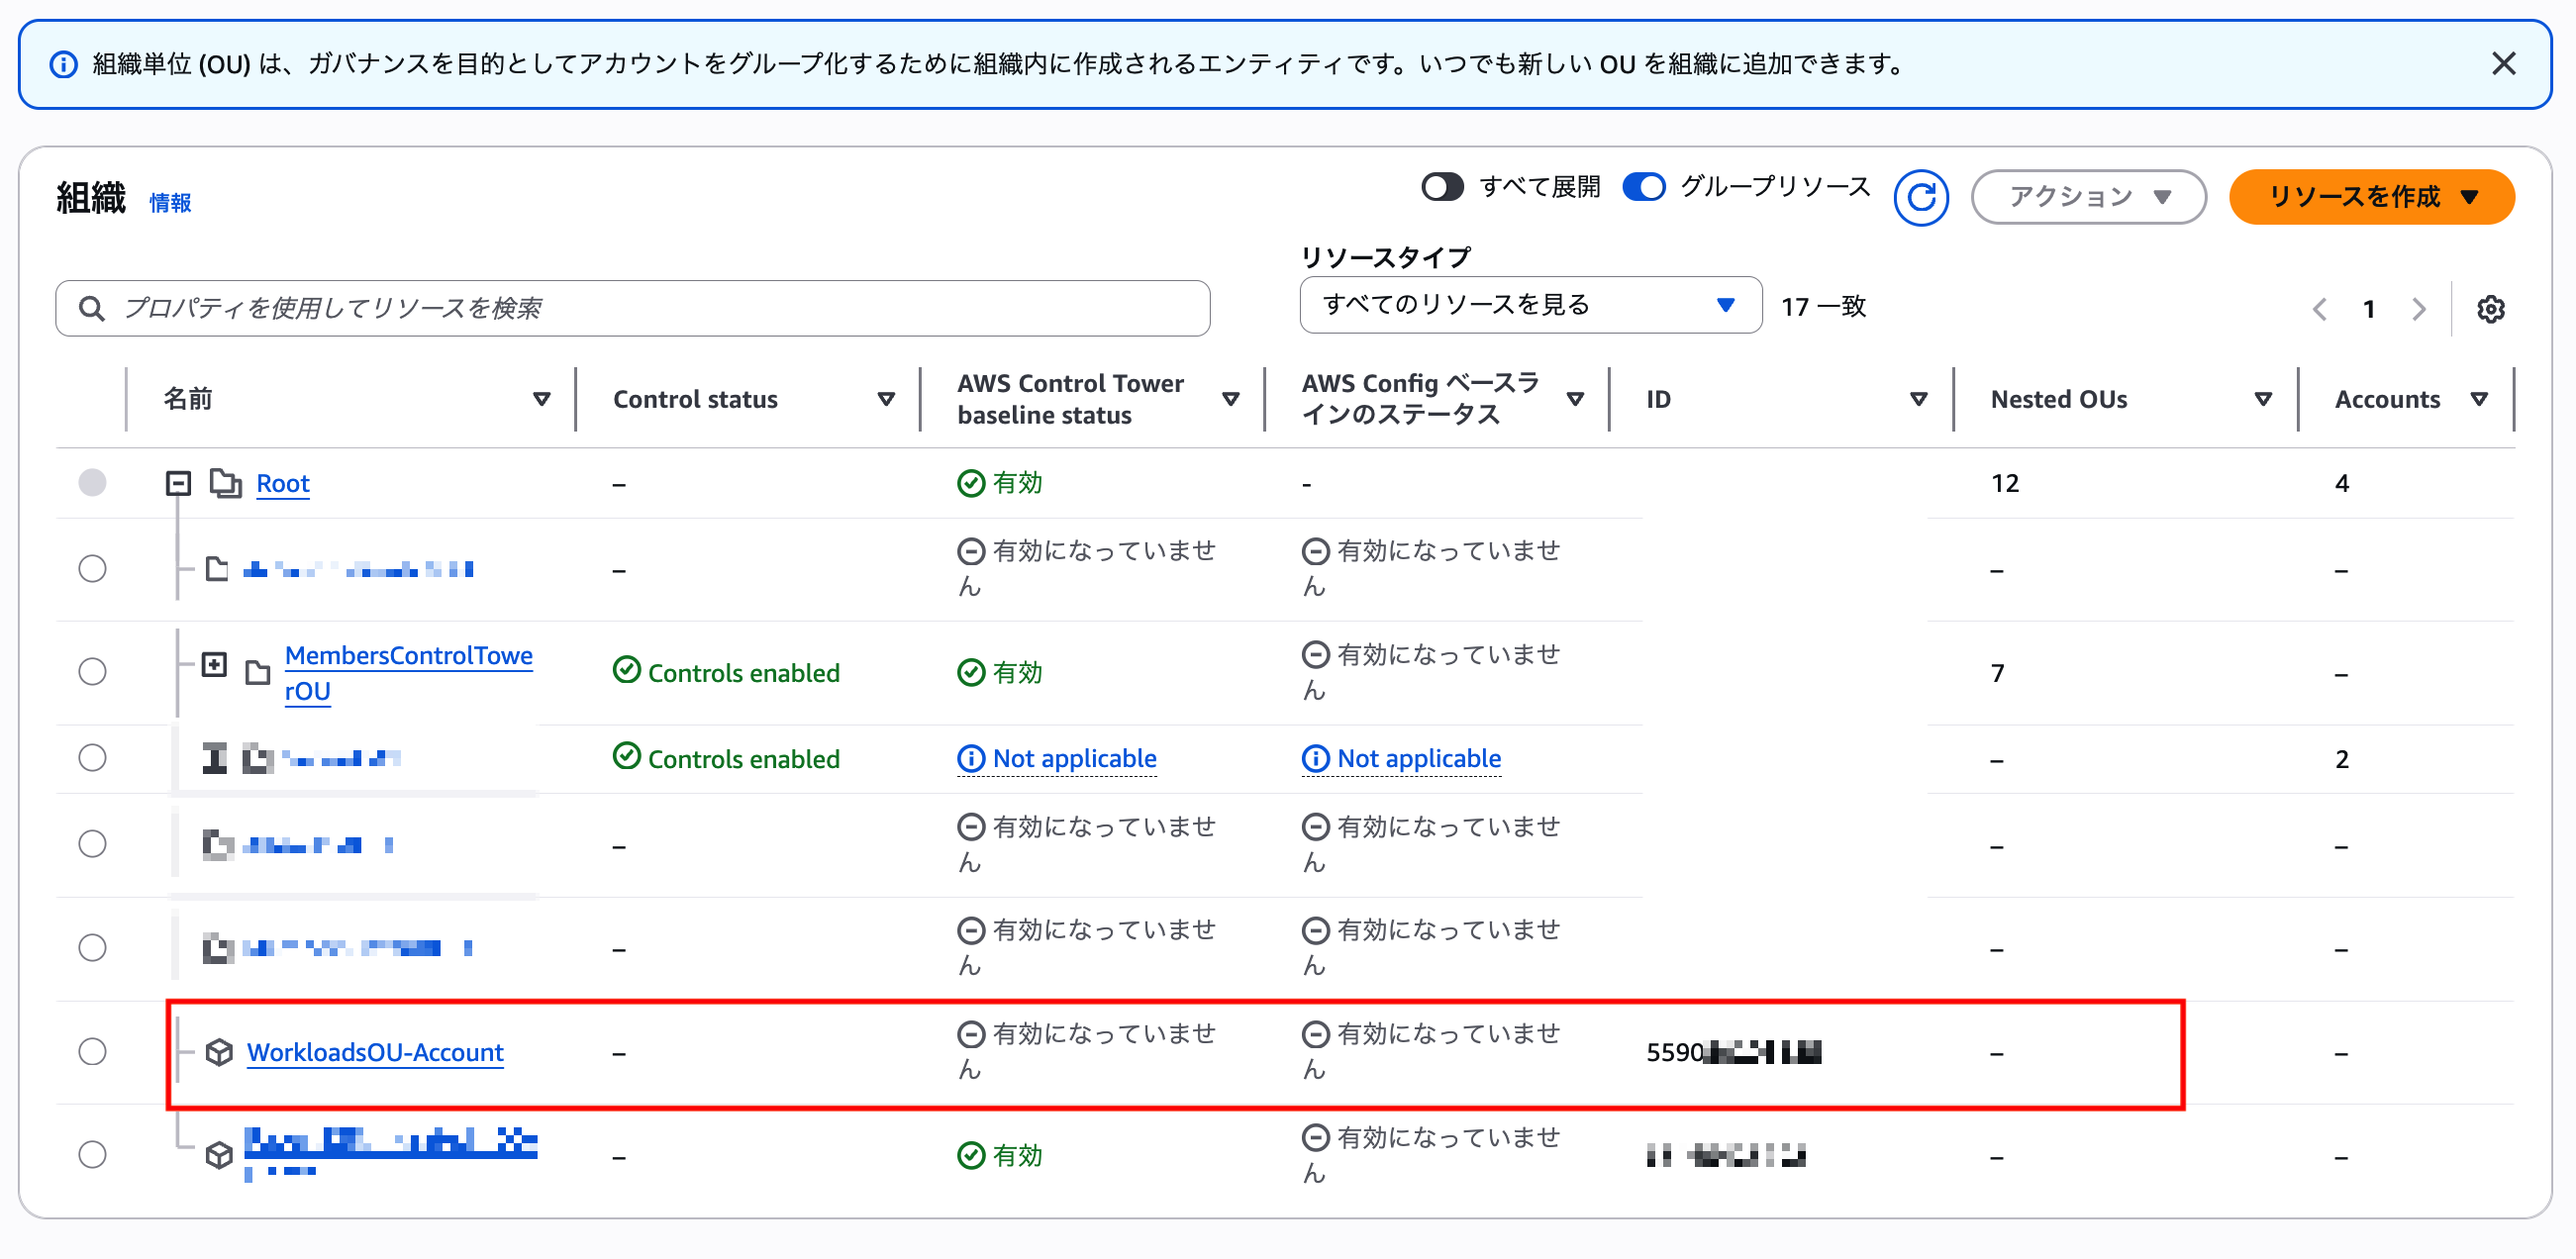Click the green check icon next to 有効
The height and width of the screenshot is (1259, 2576).
[969, 482]
